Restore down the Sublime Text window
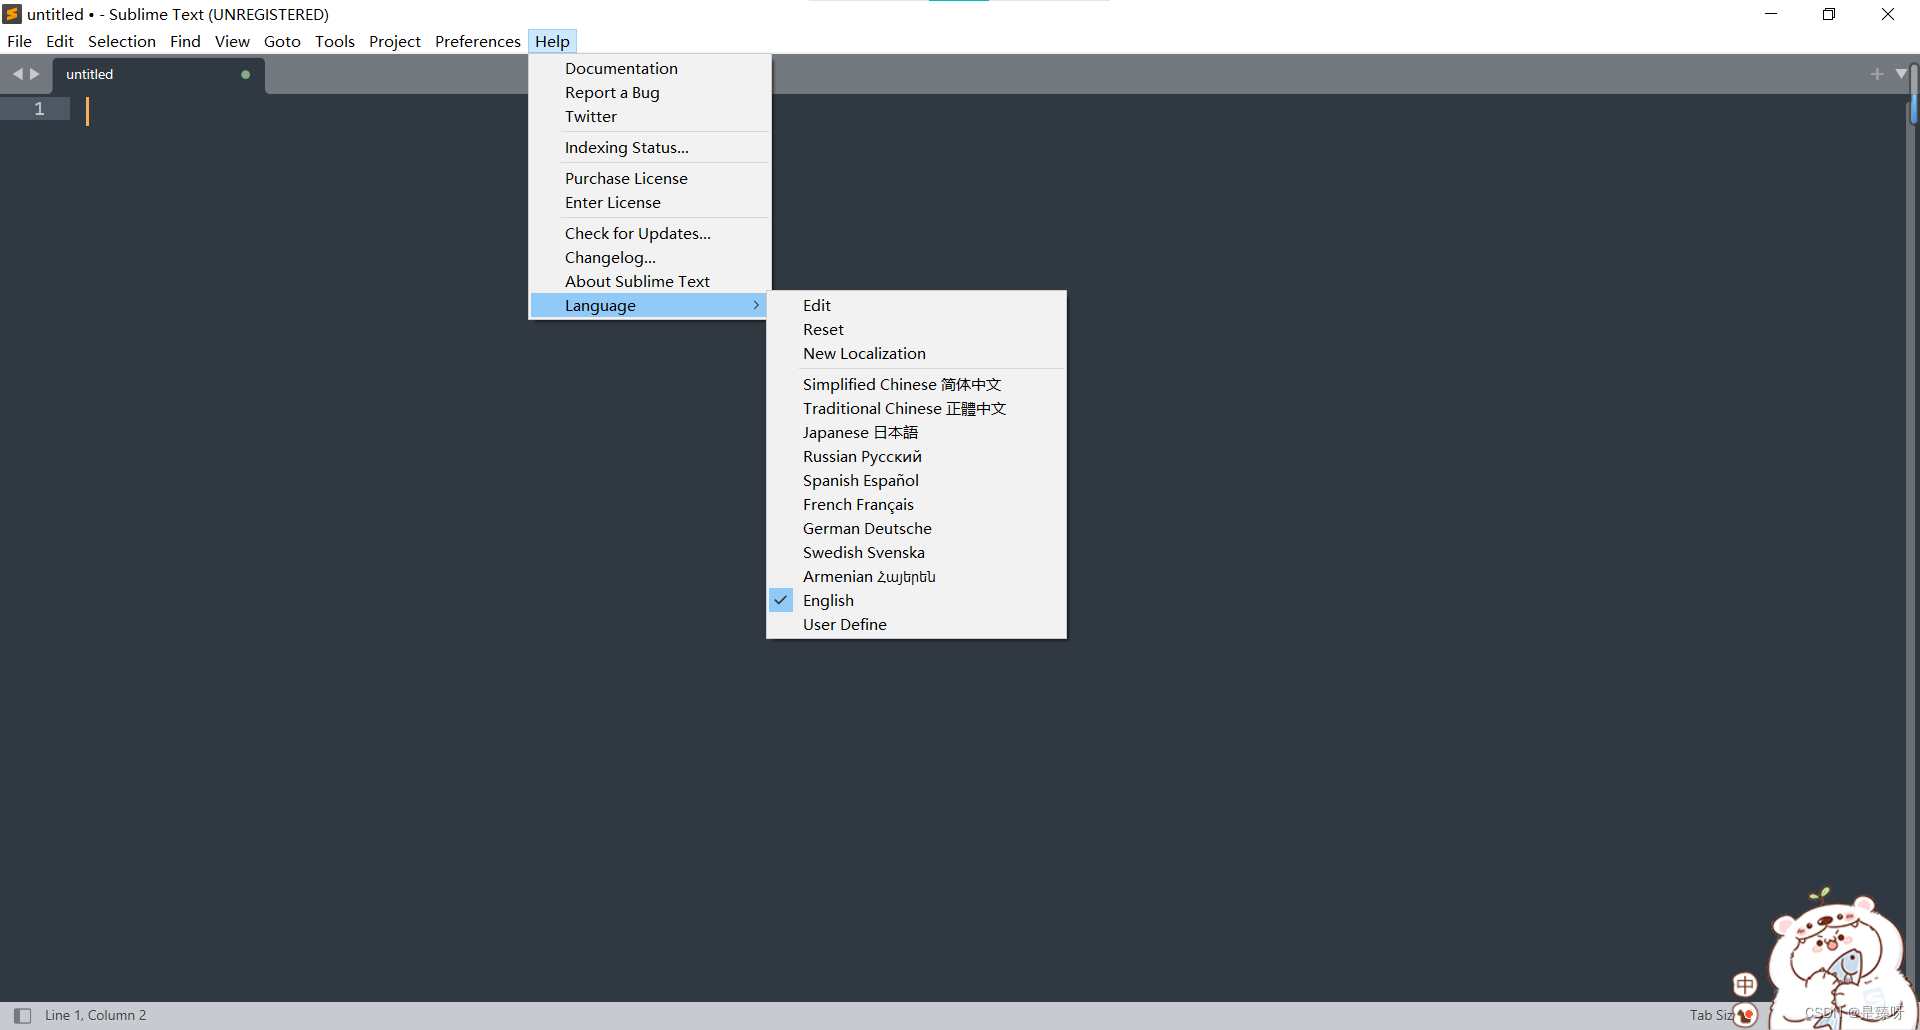Viewport: 1920px width, 1030px height. tap(1829, 14)
